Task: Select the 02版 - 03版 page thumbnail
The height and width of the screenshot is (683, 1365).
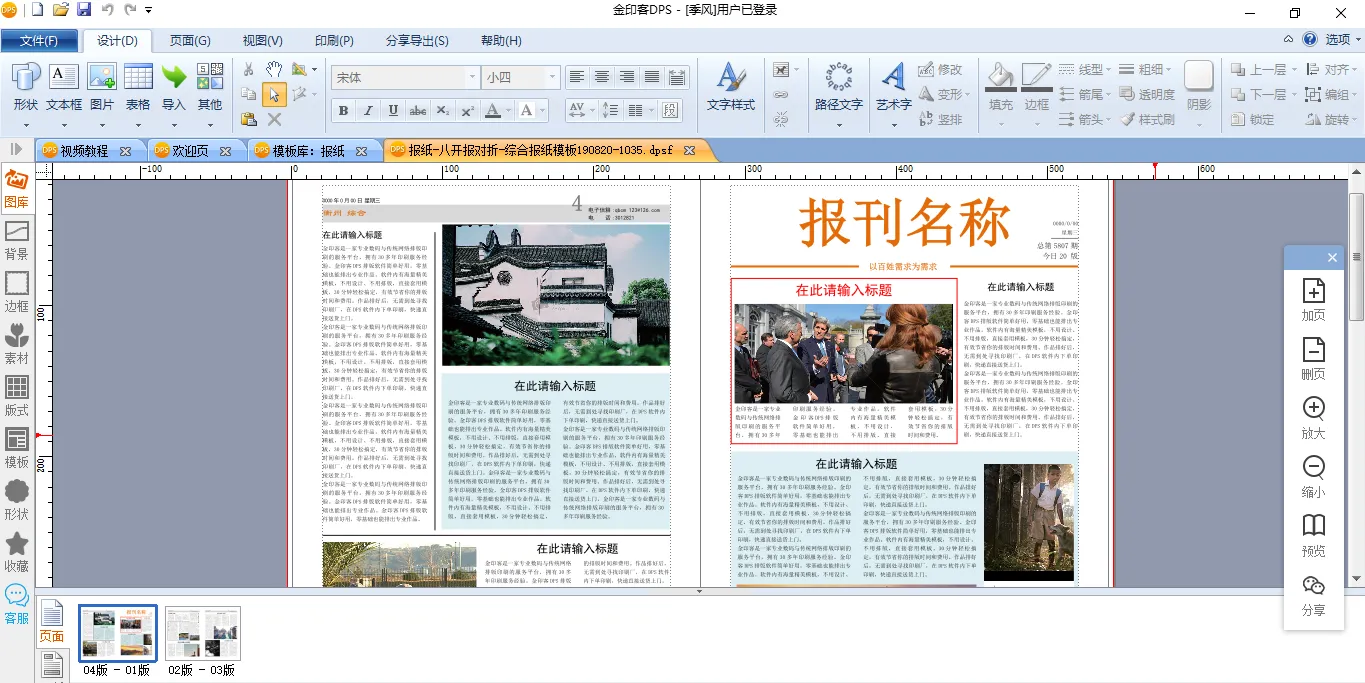Action: [x=202, y=634]
